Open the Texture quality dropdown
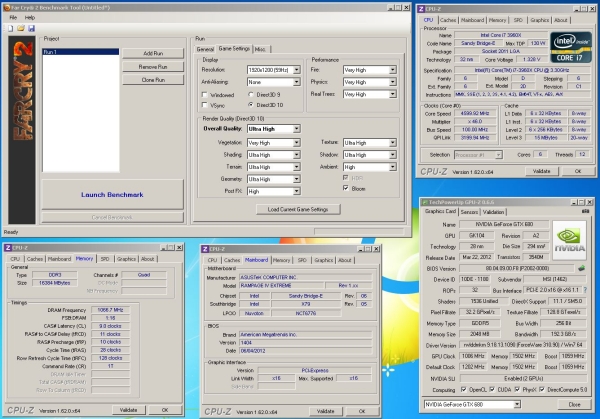Viewport: 600px width, 419px height. click(393, 143)
